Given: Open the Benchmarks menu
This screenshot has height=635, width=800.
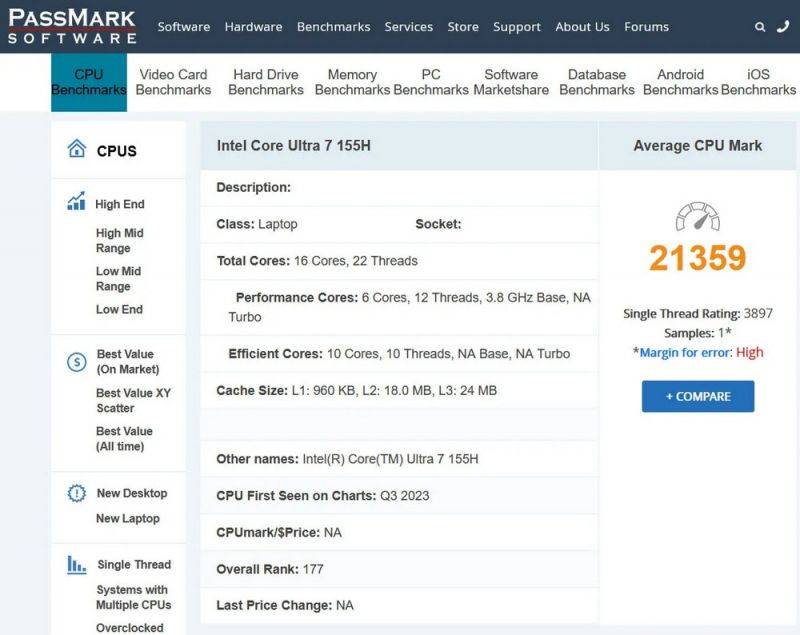Looking at the screenshot, I should [334, 27].
